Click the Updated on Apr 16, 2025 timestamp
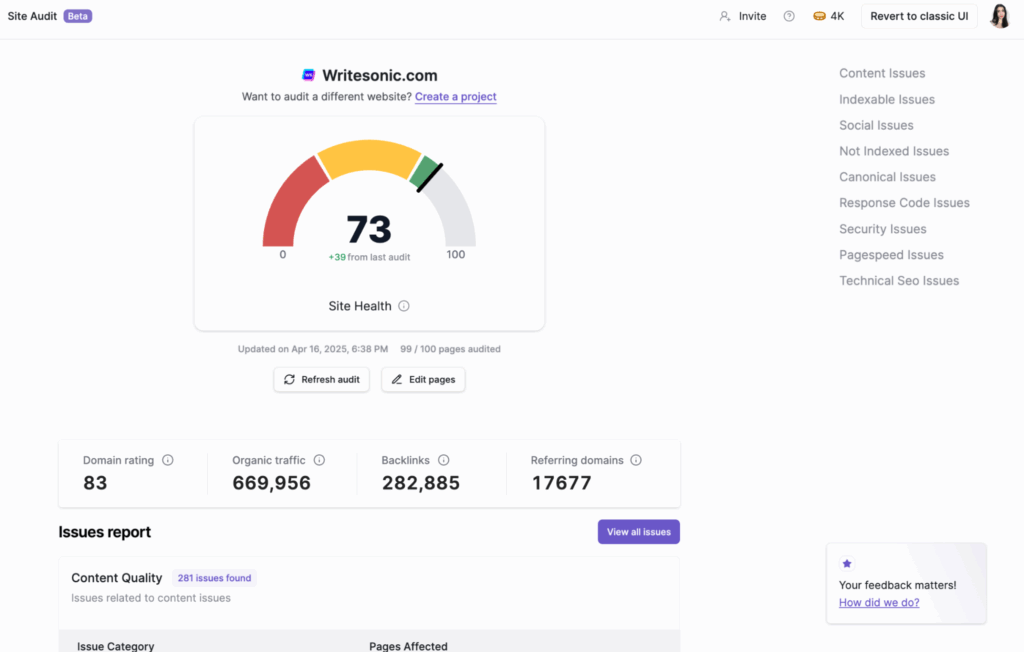Screen dimensions: 1024x652 click(x=313, y=349)
